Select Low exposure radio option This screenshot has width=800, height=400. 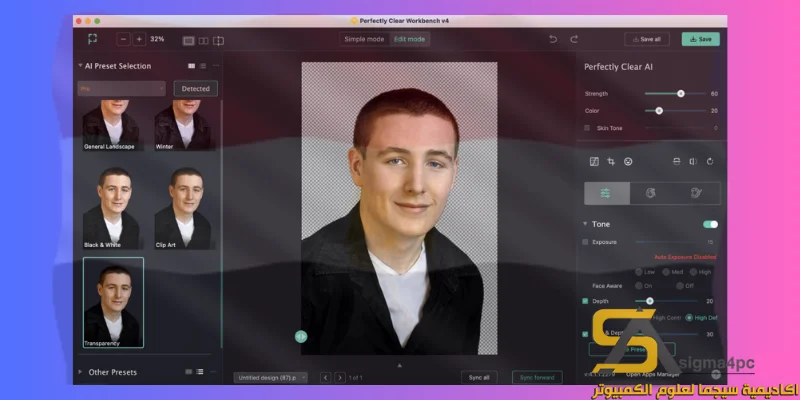point(639,272)
